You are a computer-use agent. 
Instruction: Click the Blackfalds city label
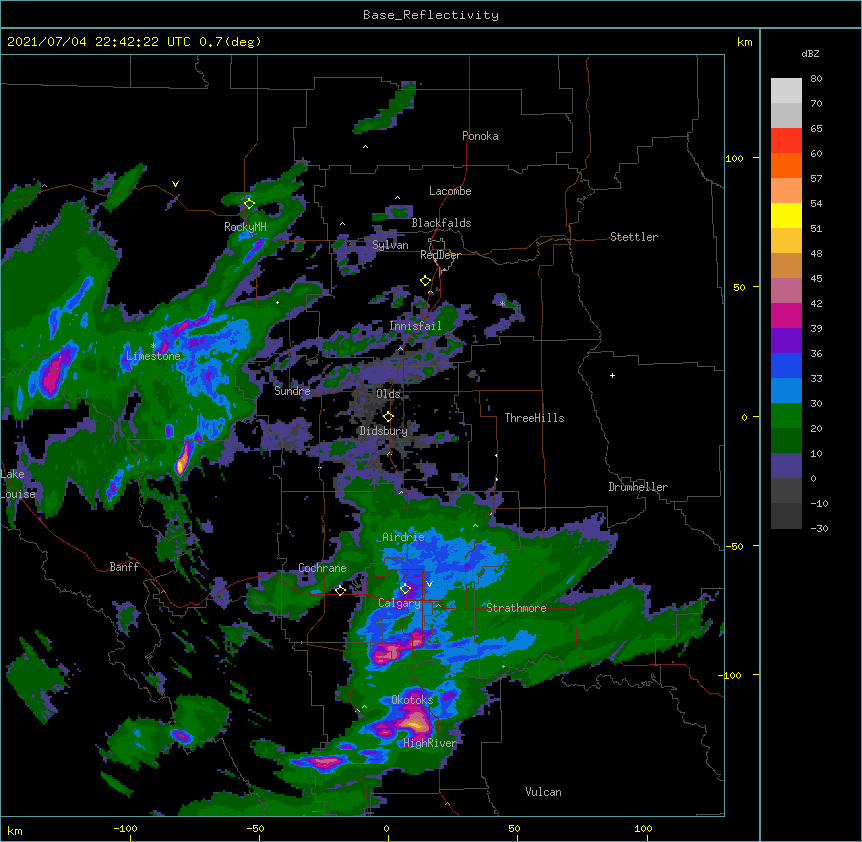[x=441, y=223]
